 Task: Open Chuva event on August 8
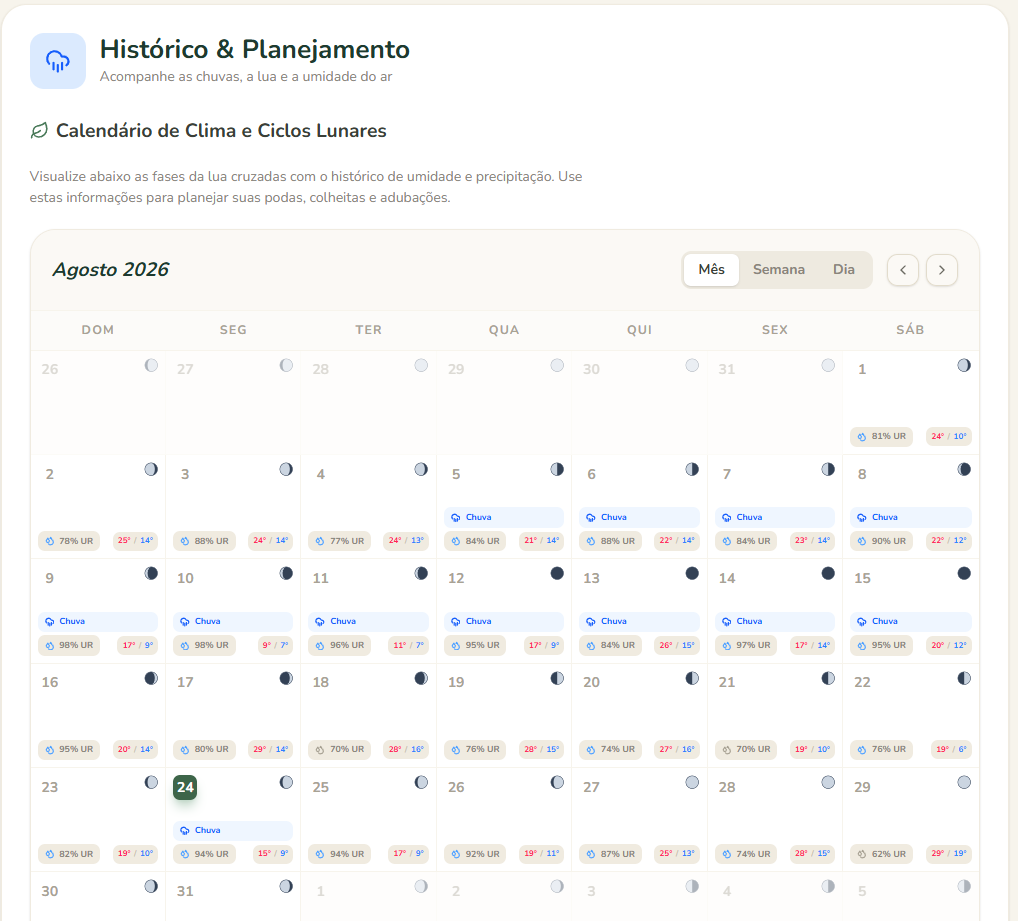[x=910, y=517]
